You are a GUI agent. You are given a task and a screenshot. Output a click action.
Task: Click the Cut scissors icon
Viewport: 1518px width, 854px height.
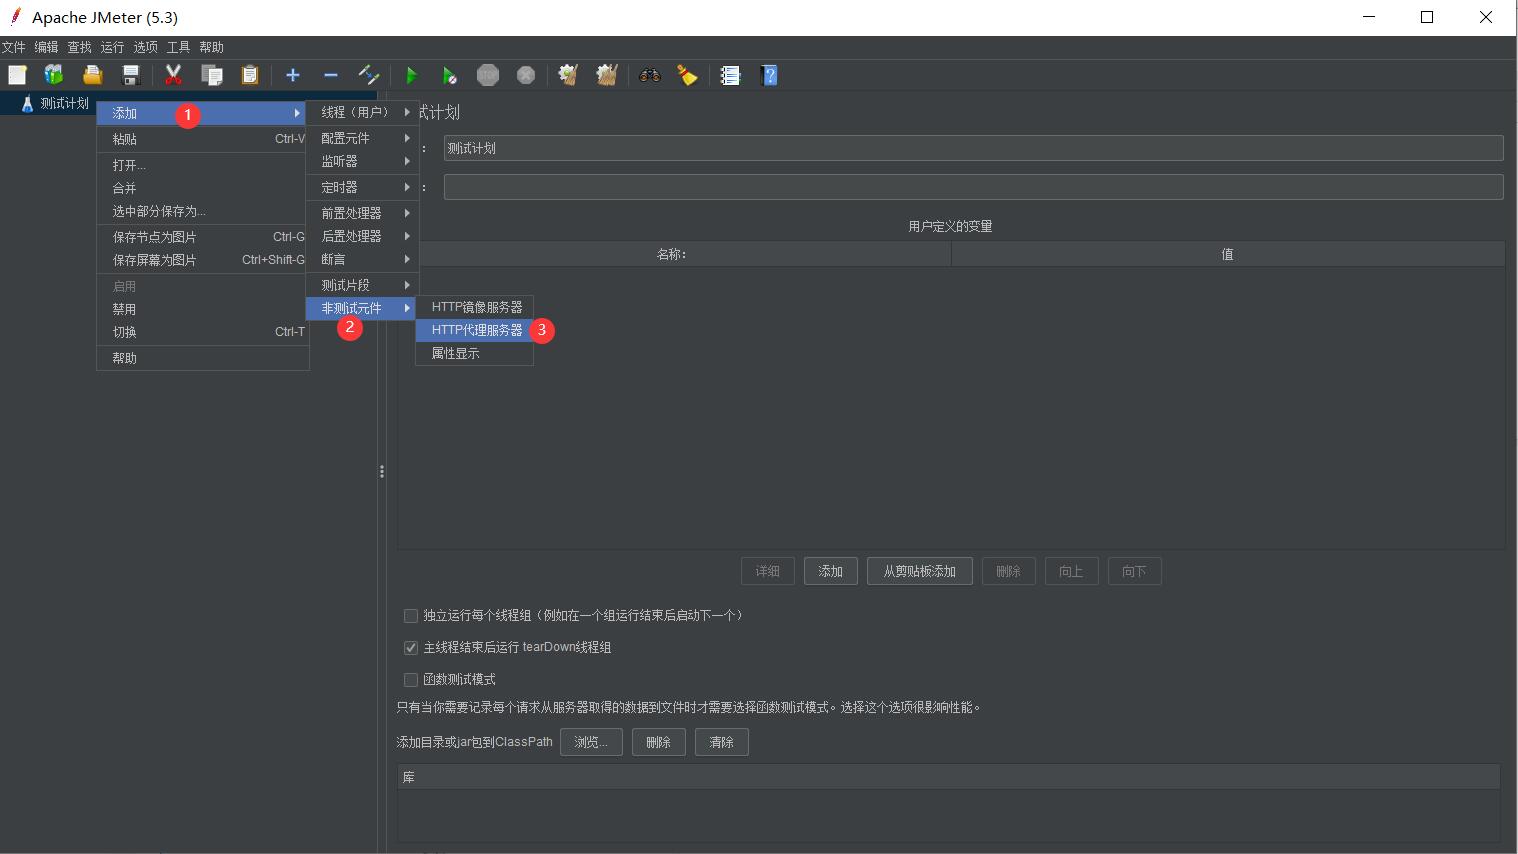(x=173, y=75)
